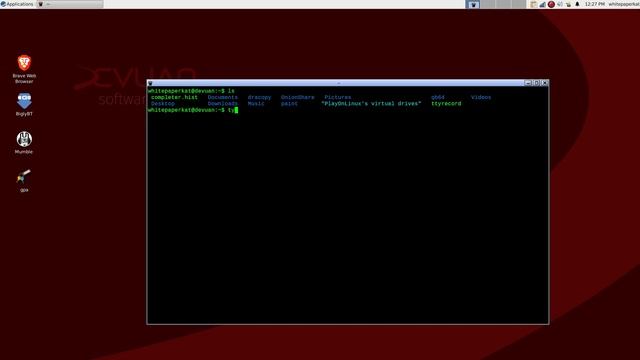Minimize the terminal window
The height and width of the screenshot is (360, 640).
tap(528, 83)
